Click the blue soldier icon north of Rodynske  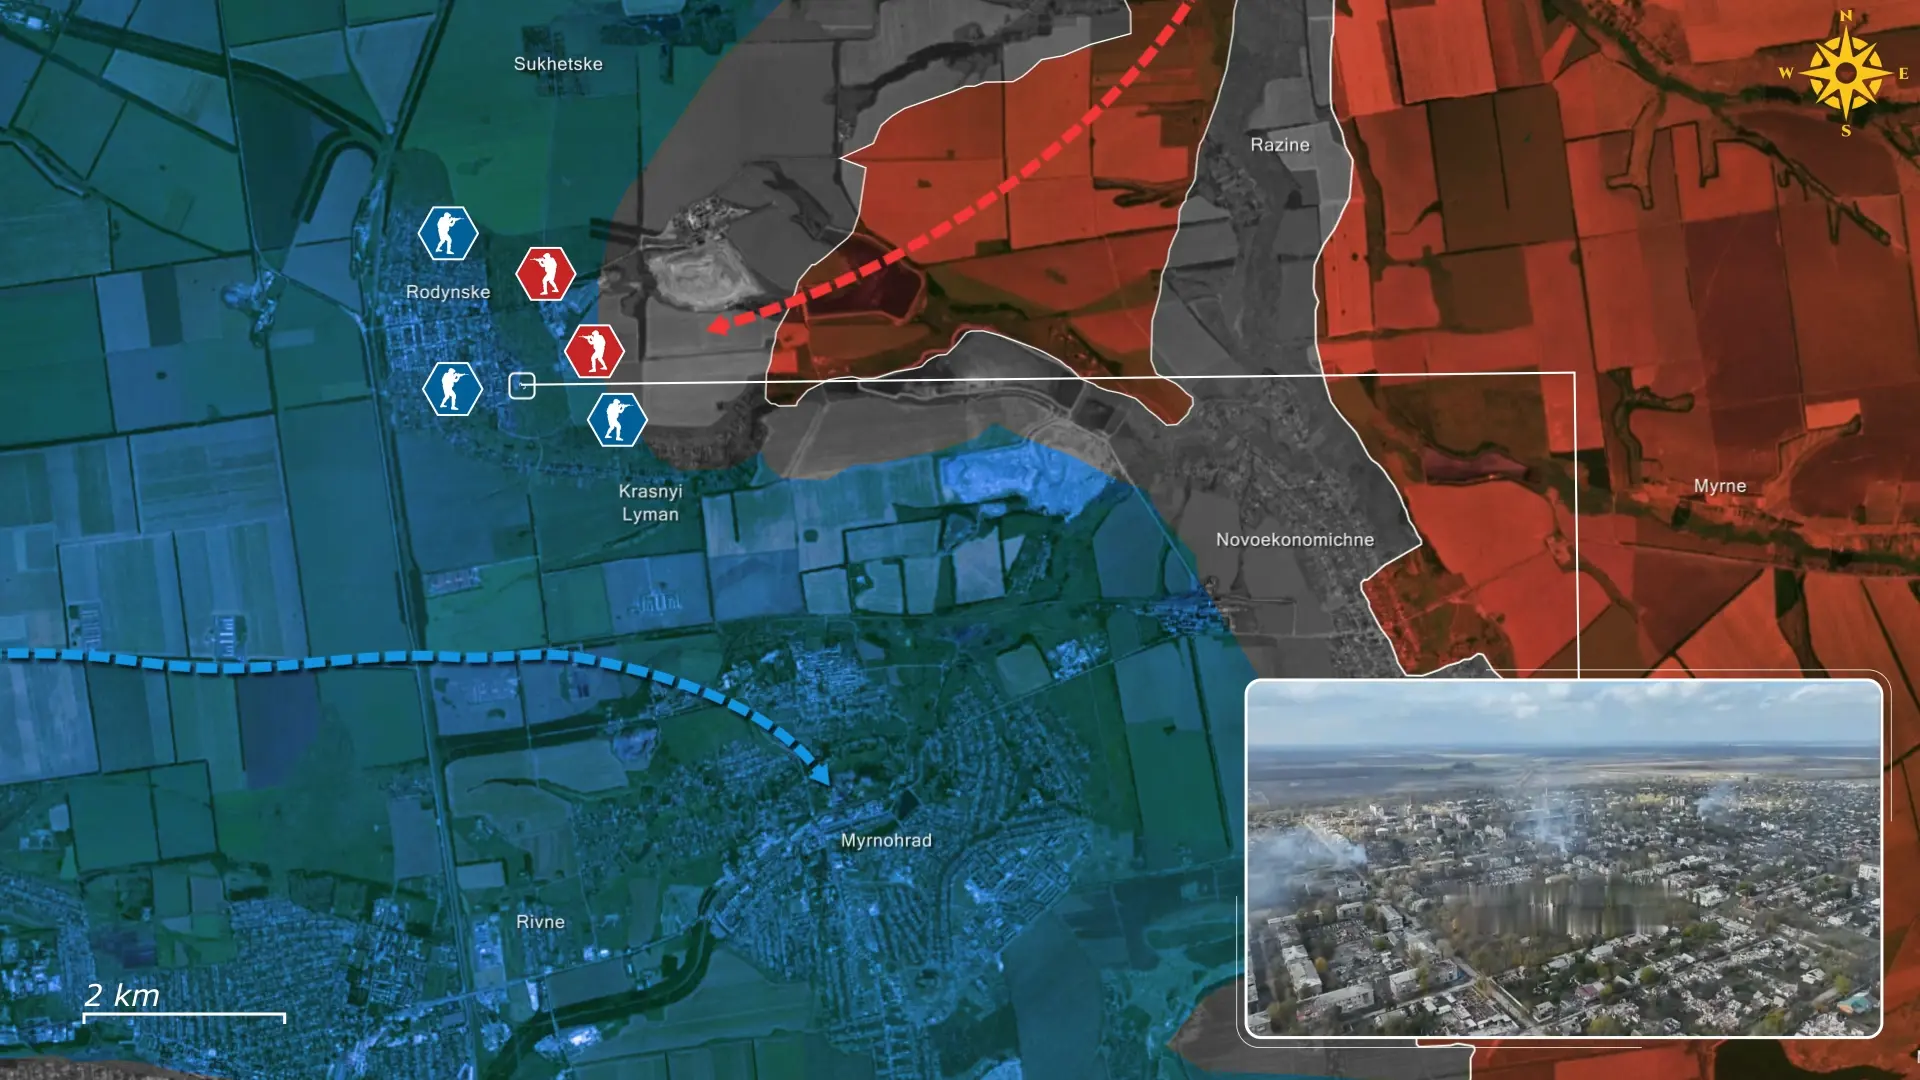pos(447,233)
